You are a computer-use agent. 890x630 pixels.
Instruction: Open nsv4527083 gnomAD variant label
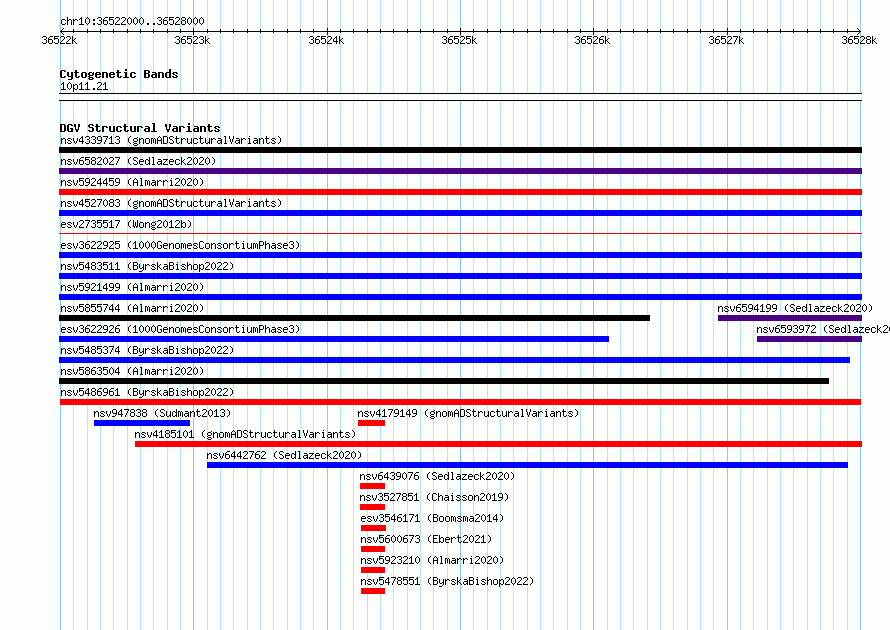pos(171,203)
